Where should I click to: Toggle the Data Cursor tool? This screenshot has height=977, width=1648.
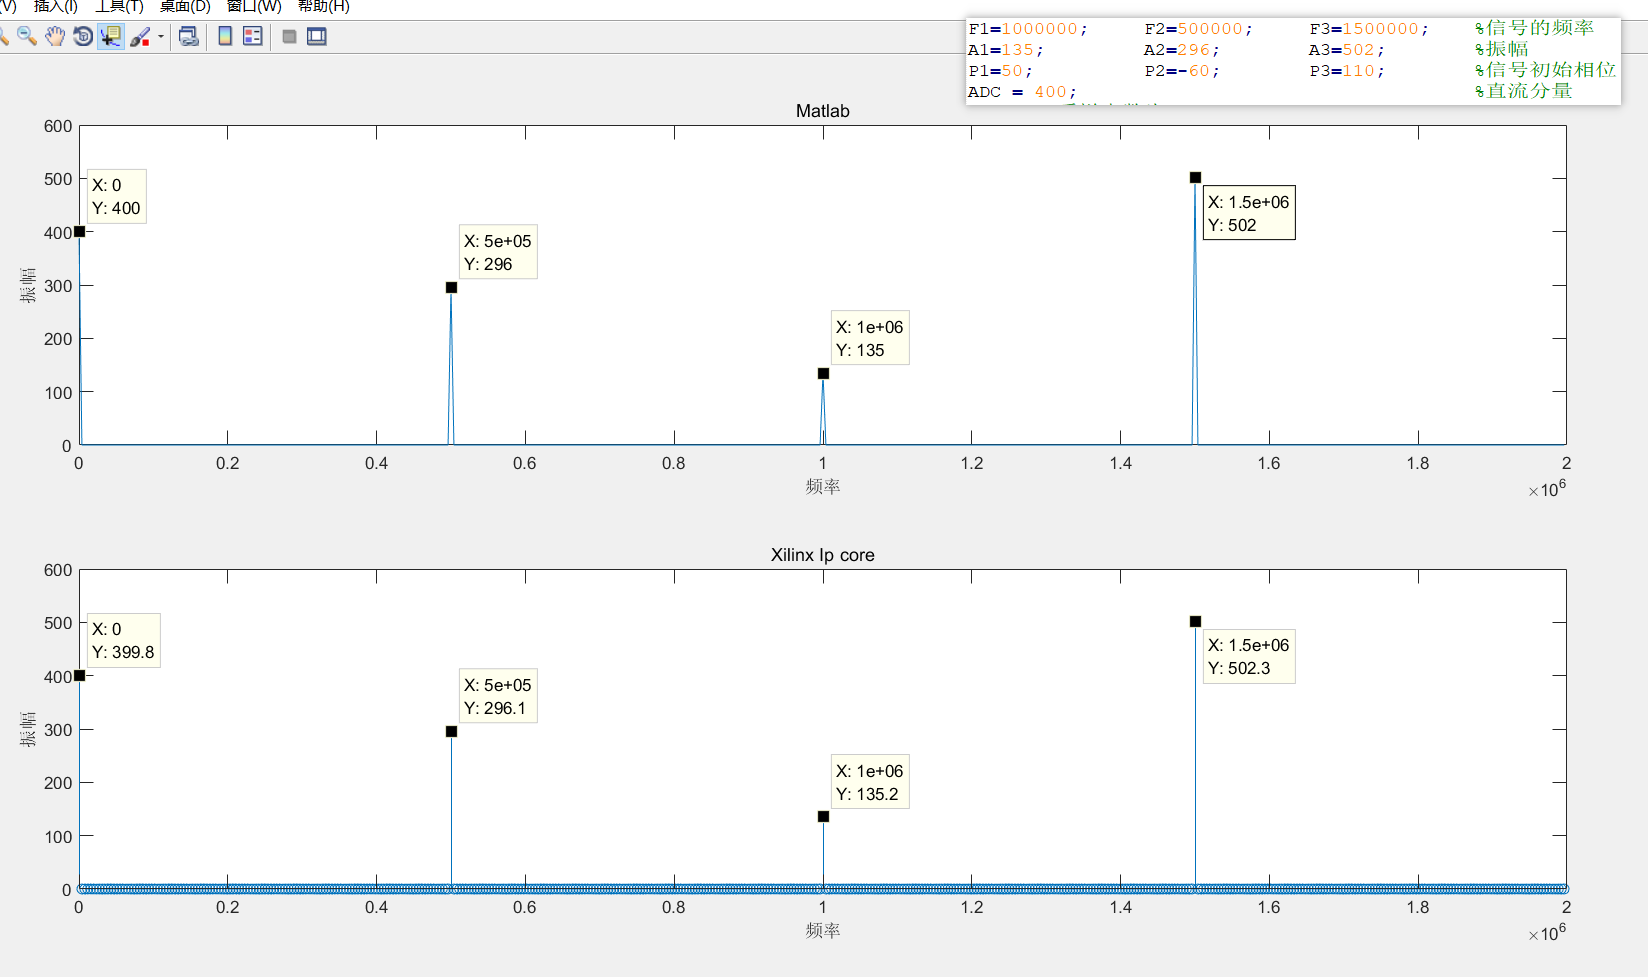pos(111,36)
